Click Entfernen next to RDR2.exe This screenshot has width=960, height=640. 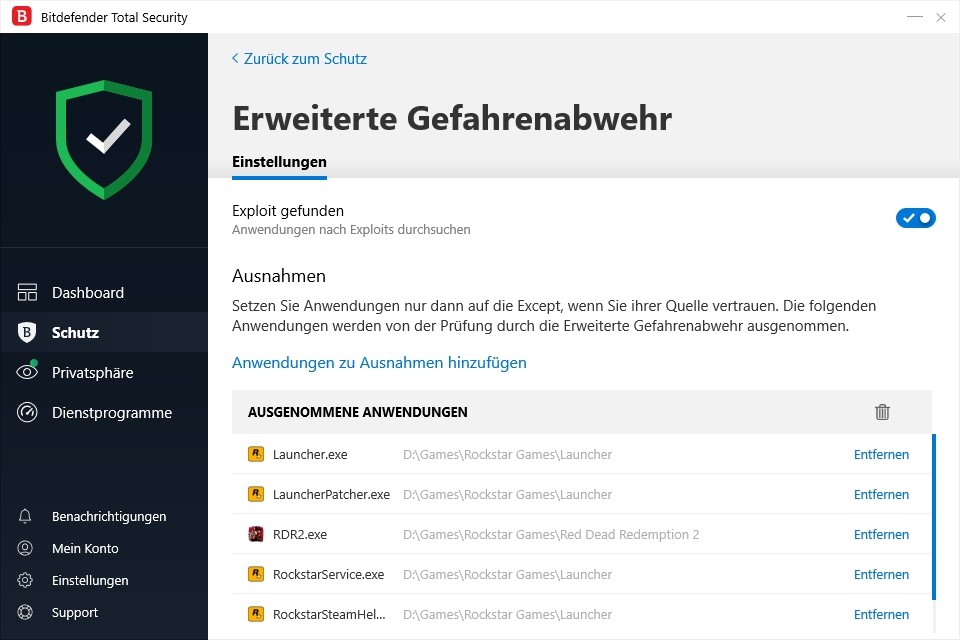[881, 534]
